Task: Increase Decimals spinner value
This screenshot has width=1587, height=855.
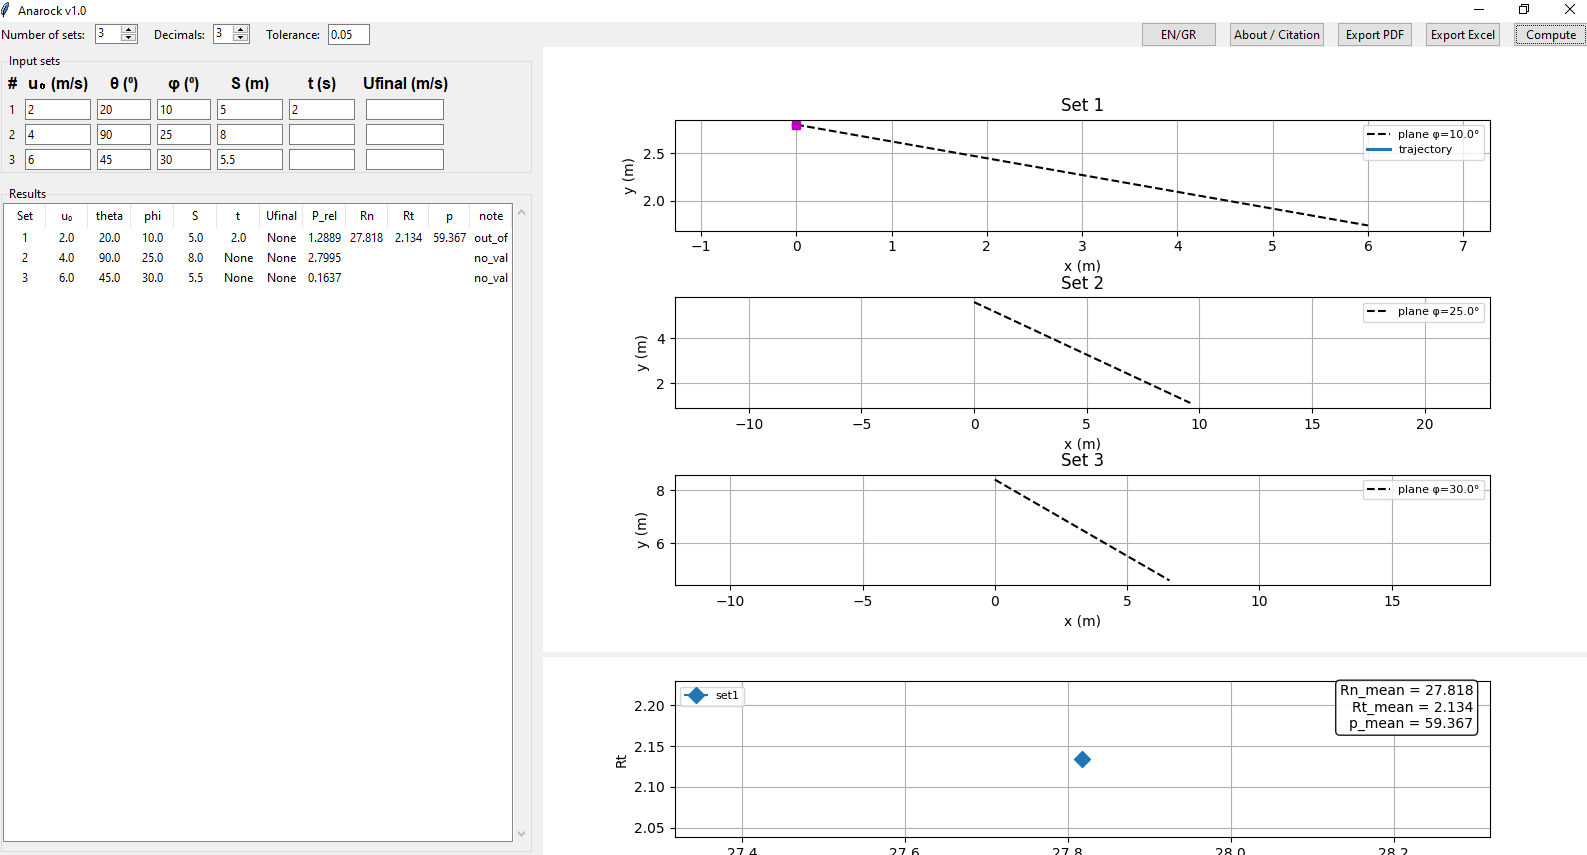Action: [x=240, y=29]
